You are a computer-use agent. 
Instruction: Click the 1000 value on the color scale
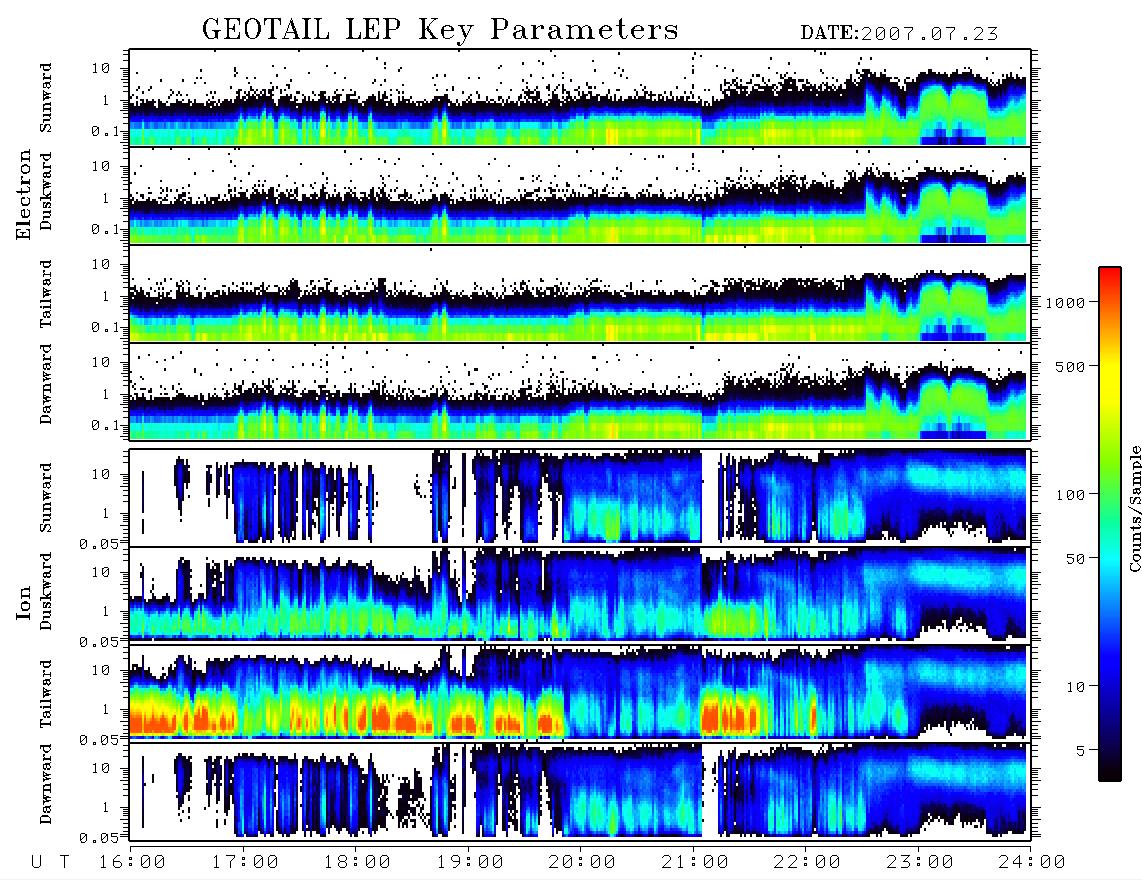tap(1066, 302)
